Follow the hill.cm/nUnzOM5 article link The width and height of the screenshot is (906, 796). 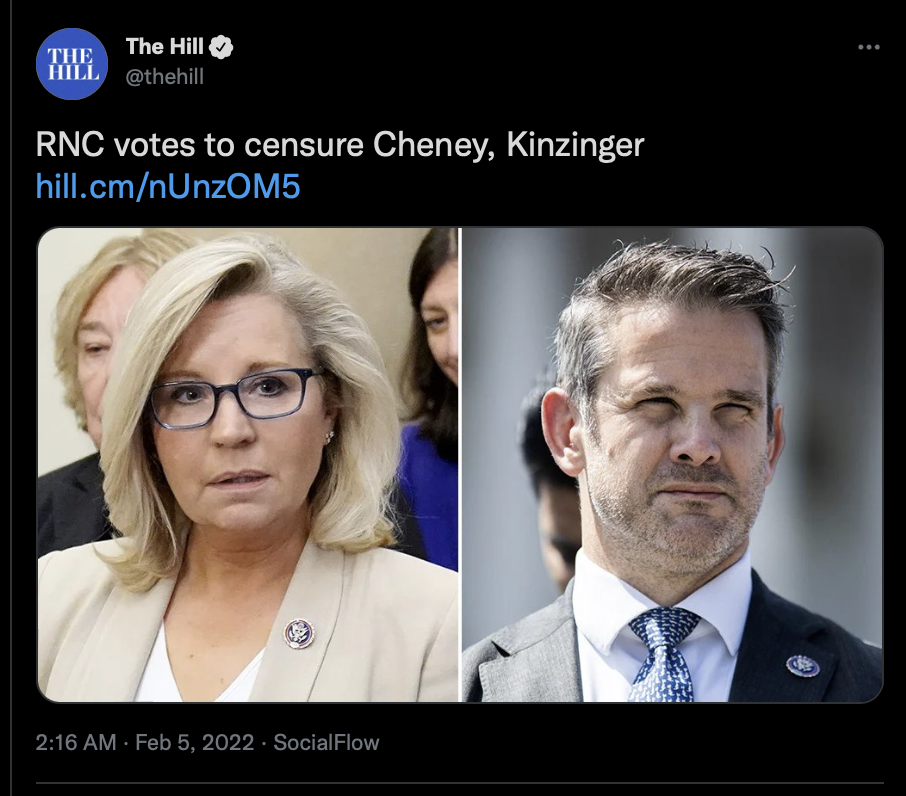click(x=168, y=187)
